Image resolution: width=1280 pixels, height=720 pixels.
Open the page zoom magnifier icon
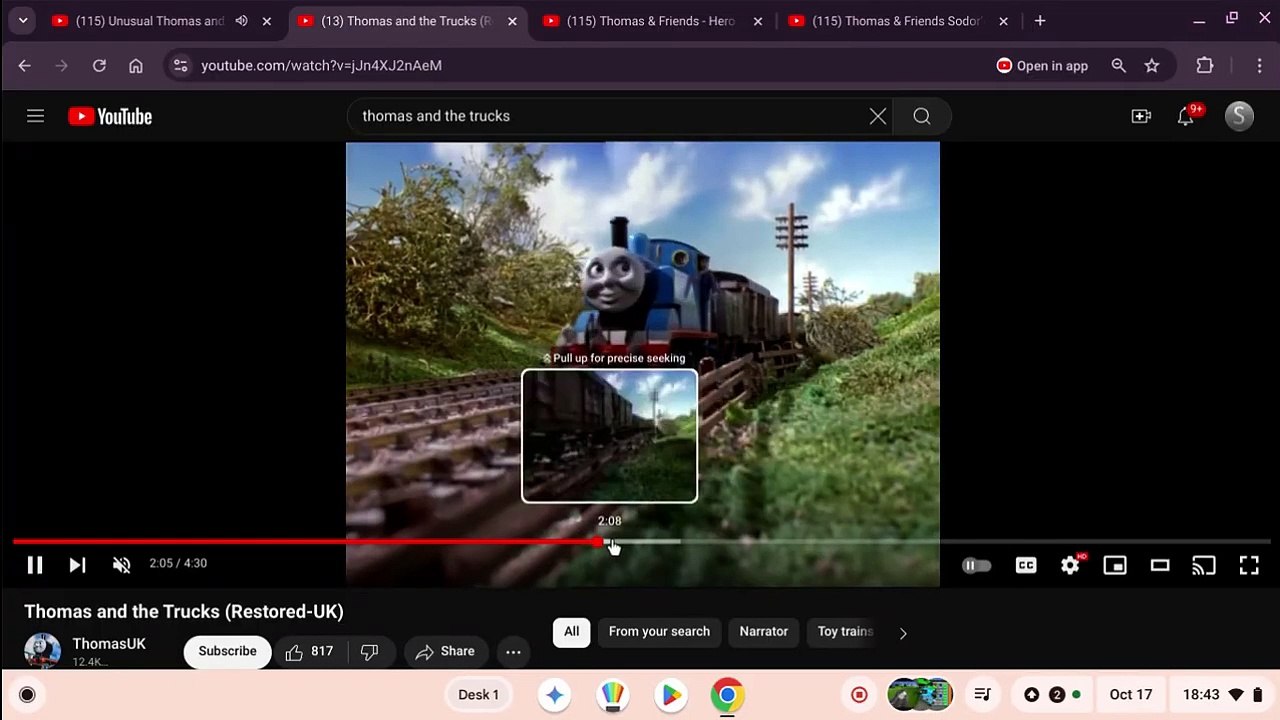[1119, 66]
